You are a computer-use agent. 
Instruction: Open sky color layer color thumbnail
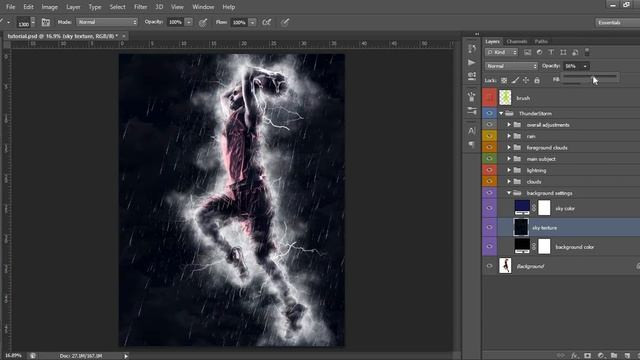pyautogui.click(x=522, y=207)
